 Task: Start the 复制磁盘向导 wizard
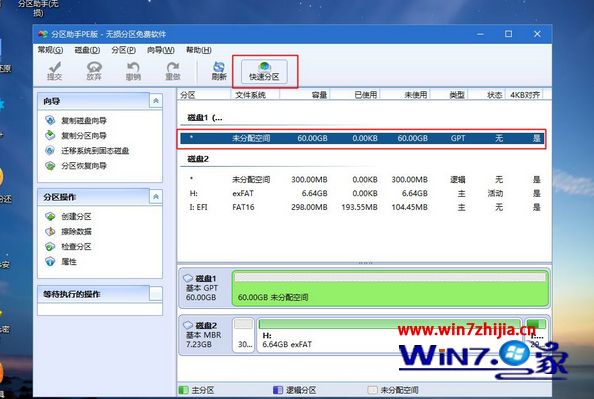pyautogui.click(x=84, y=120)
